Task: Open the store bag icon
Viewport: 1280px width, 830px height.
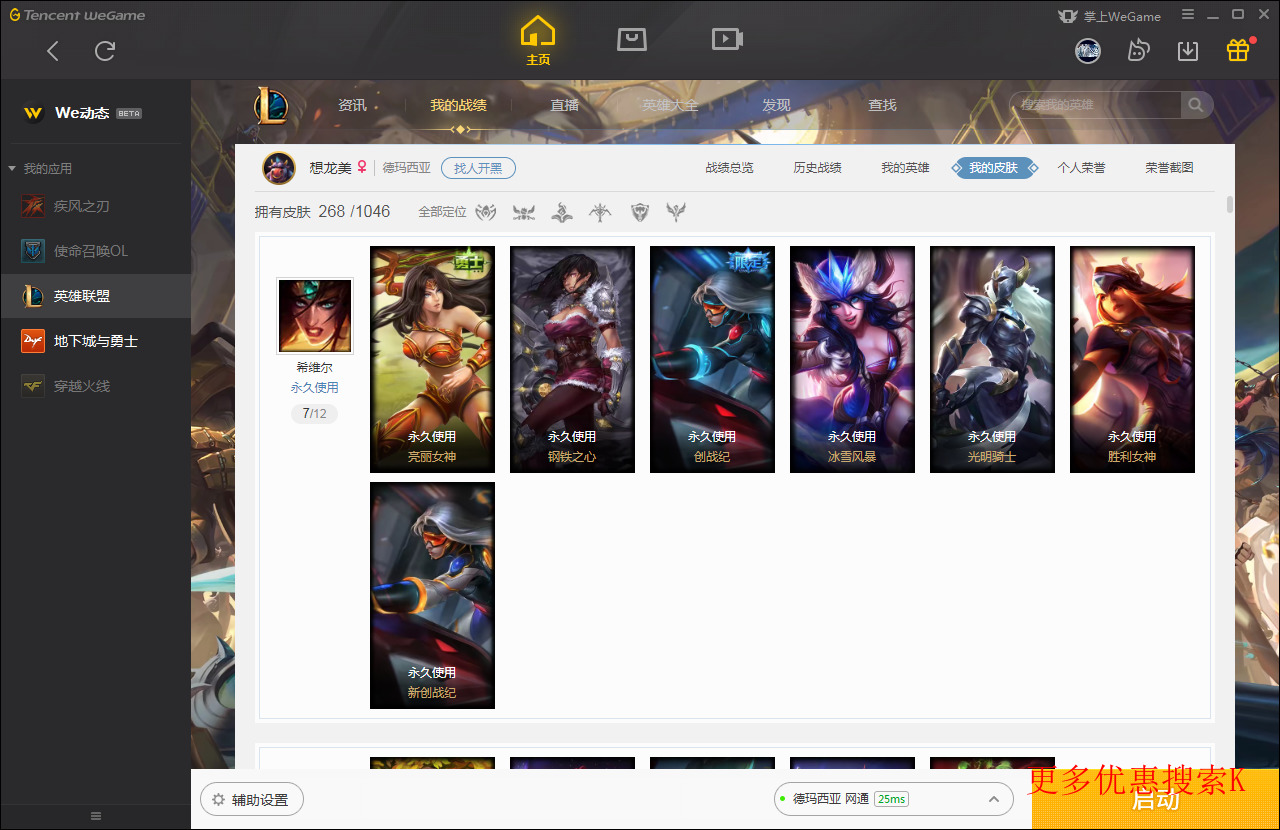Action: point(631,39)
